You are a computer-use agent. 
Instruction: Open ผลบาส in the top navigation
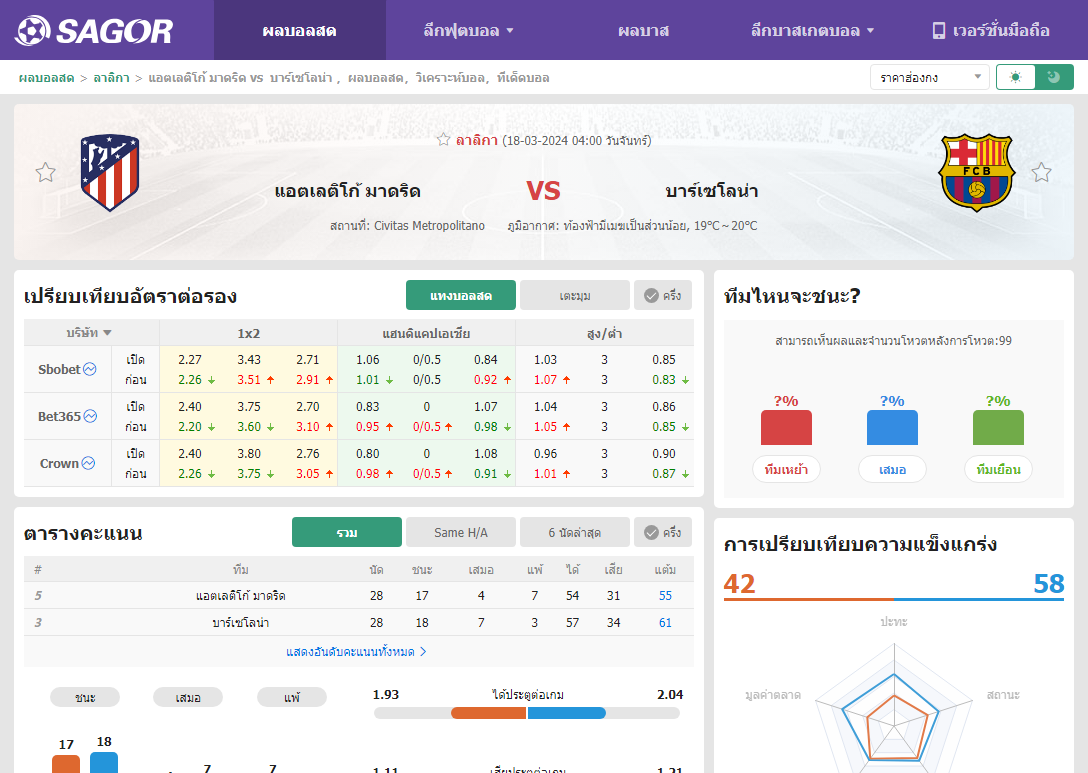(643, 31)
